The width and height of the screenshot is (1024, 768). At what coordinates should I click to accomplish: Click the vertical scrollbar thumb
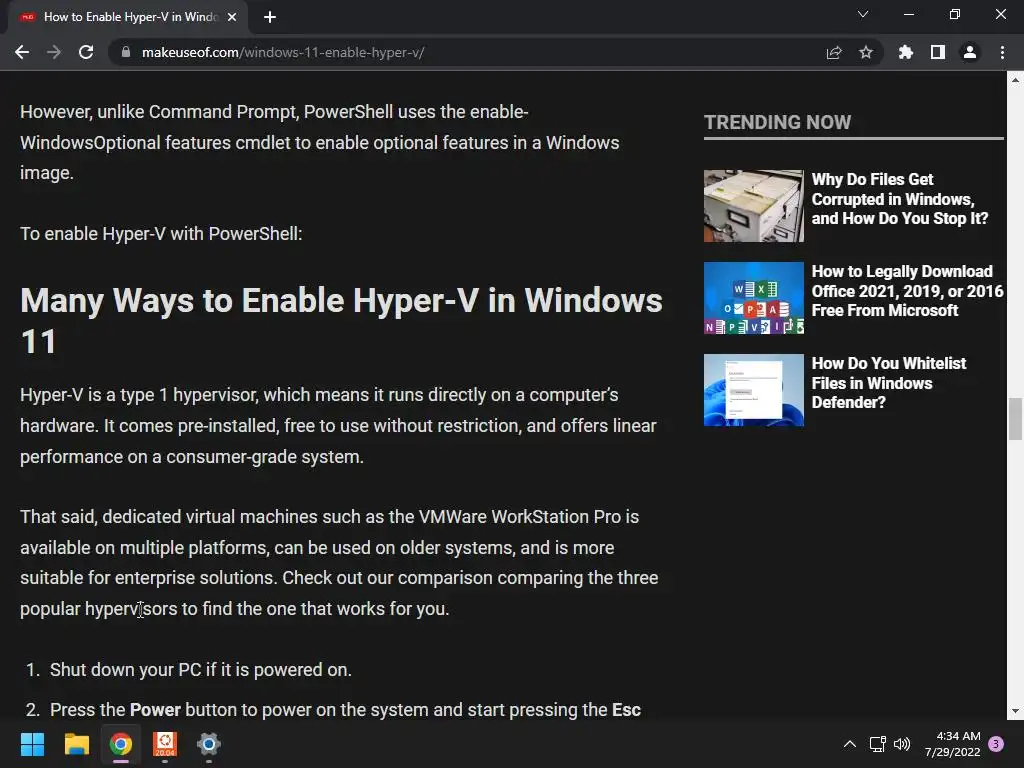pyautogui.click(x=1015, y=419)
